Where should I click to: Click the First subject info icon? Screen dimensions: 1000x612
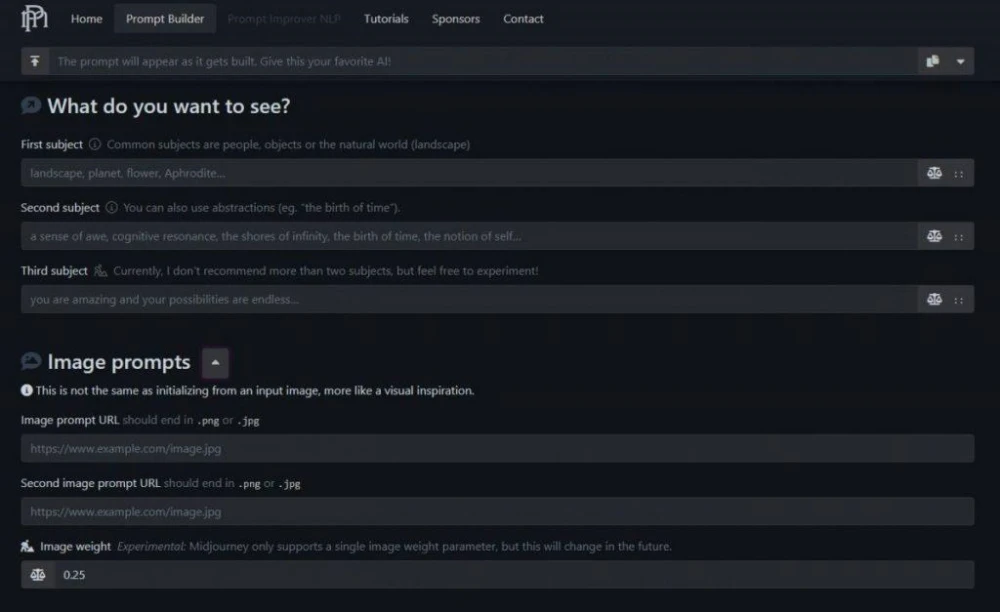(95, 145)
